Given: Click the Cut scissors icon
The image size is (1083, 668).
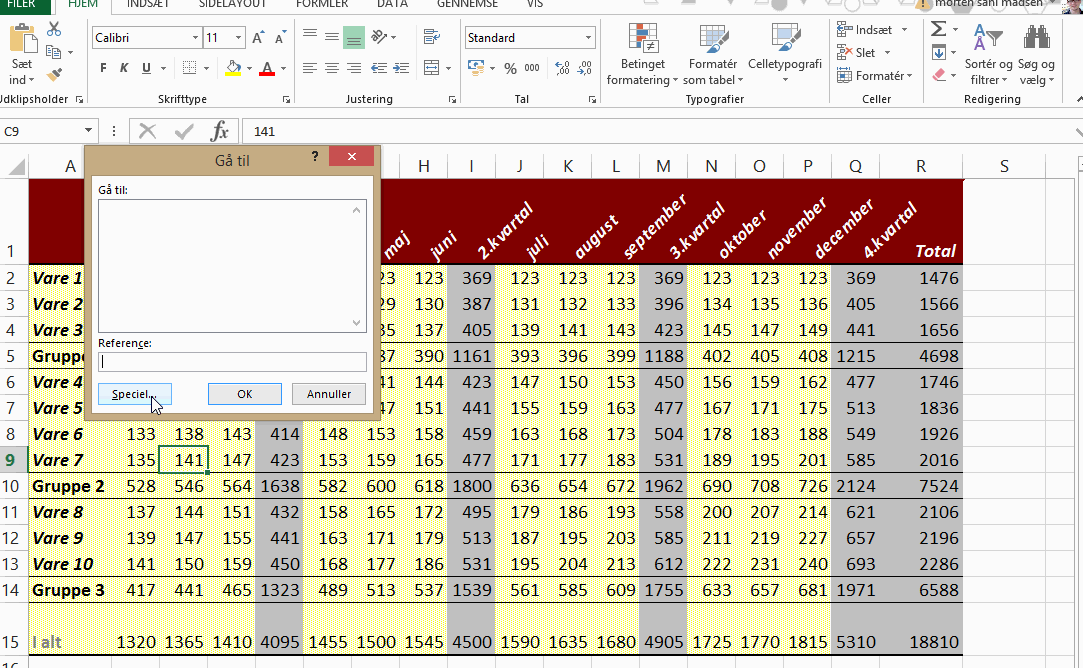Looking at the screenshot, I should (54, 31).
